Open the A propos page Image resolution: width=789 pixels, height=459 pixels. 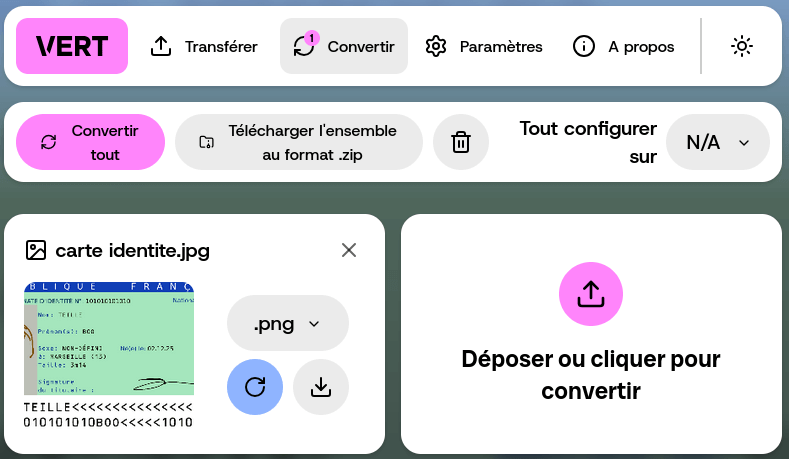coord(623,46)
